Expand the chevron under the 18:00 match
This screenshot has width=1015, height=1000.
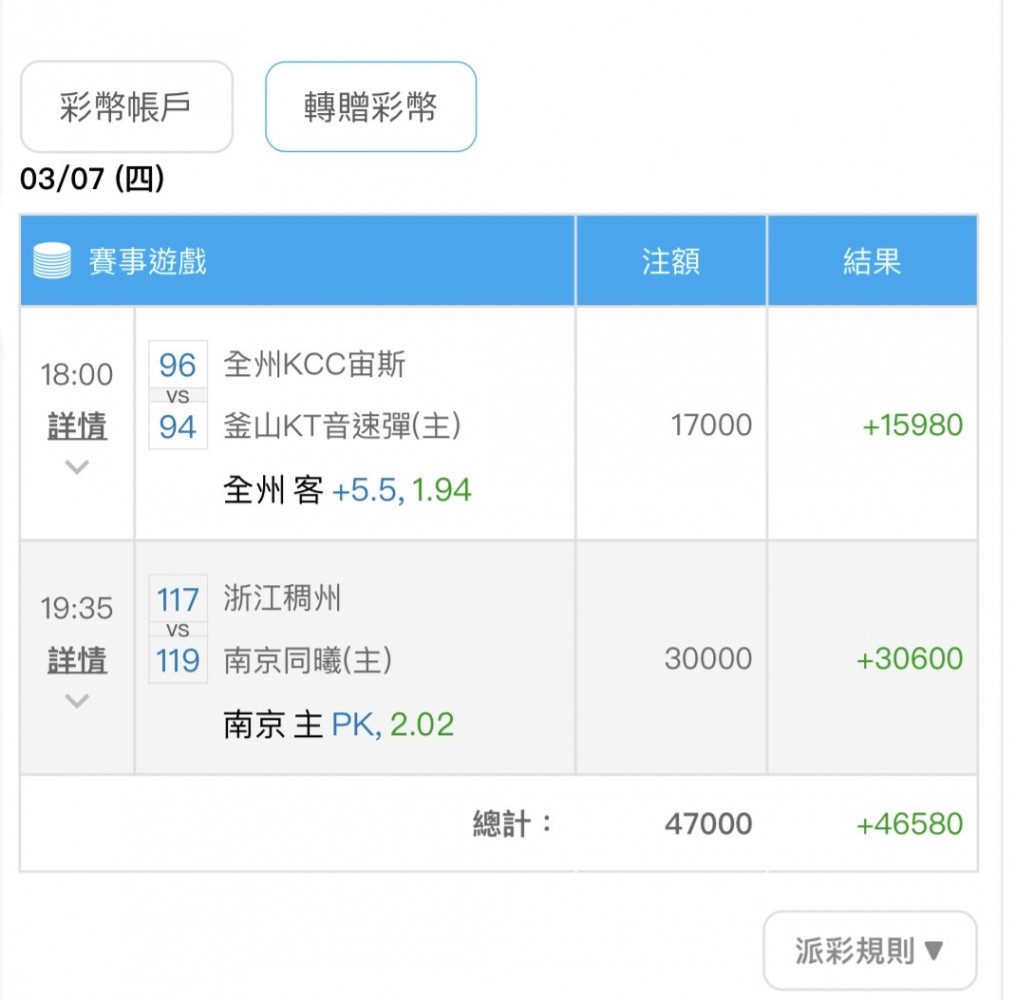coord(77,467)
